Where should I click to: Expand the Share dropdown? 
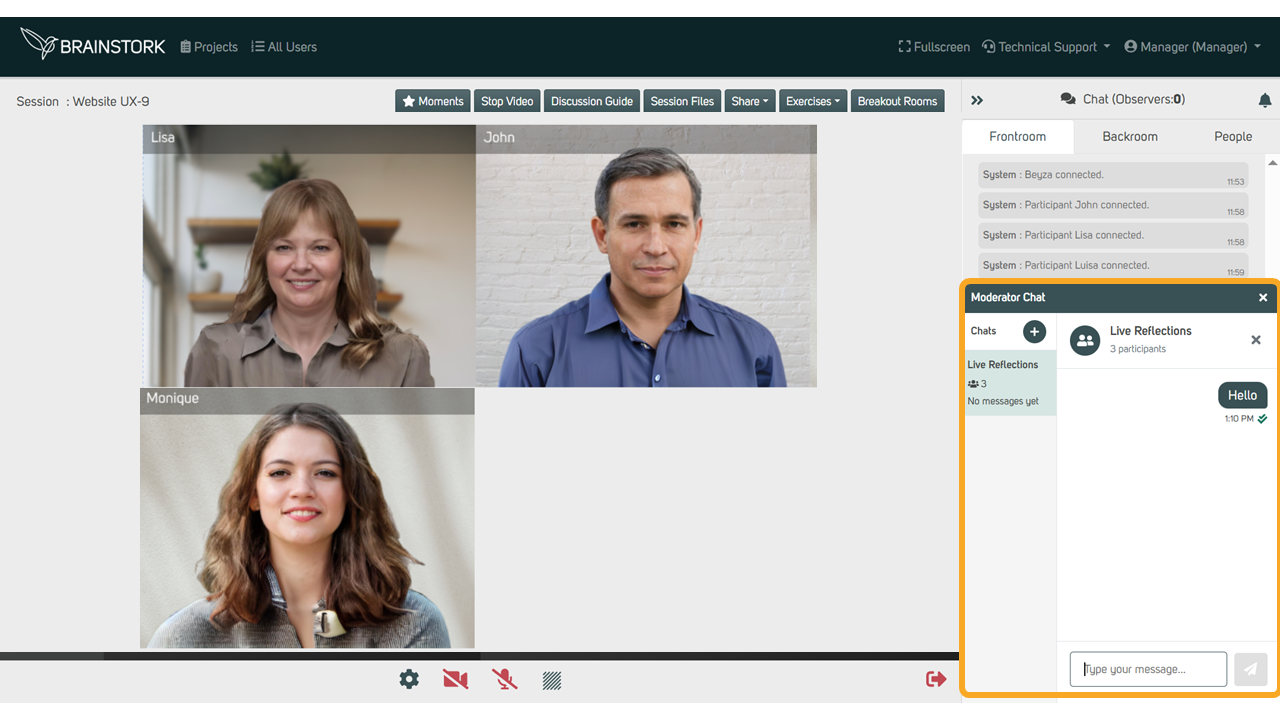(750, 101)
